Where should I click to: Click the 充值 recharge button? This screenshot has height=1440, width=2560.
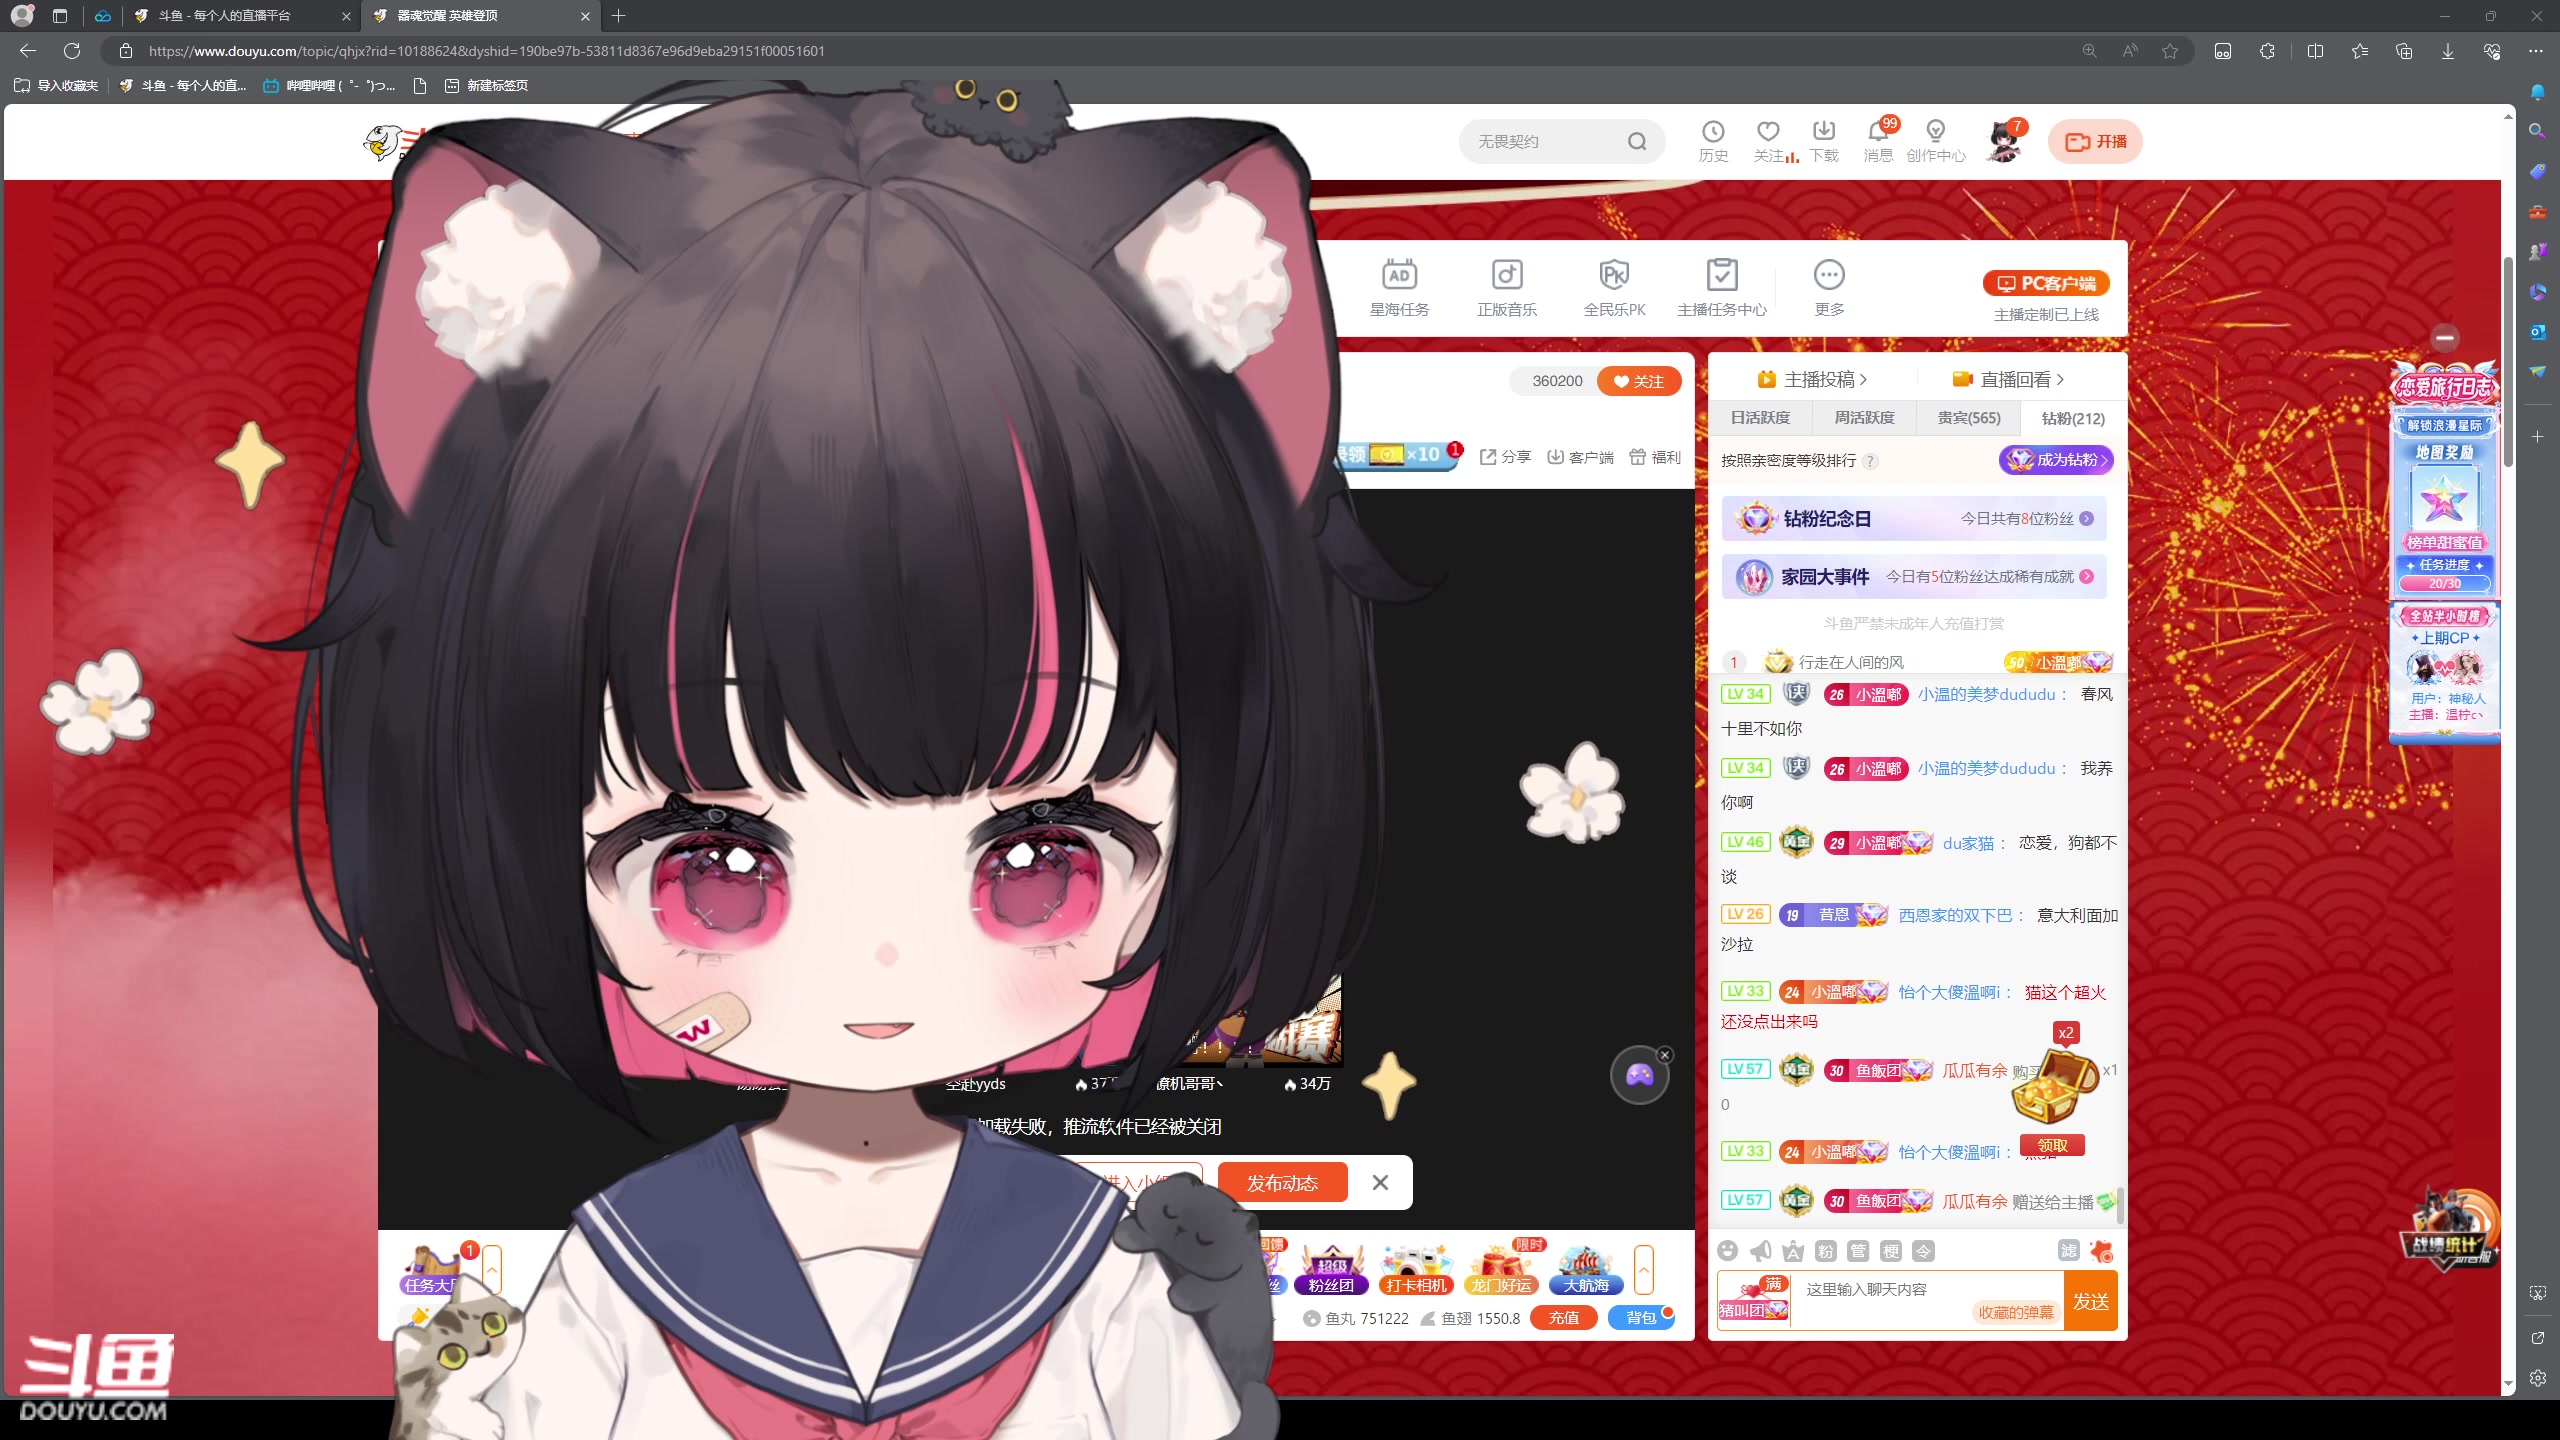1564,1318
